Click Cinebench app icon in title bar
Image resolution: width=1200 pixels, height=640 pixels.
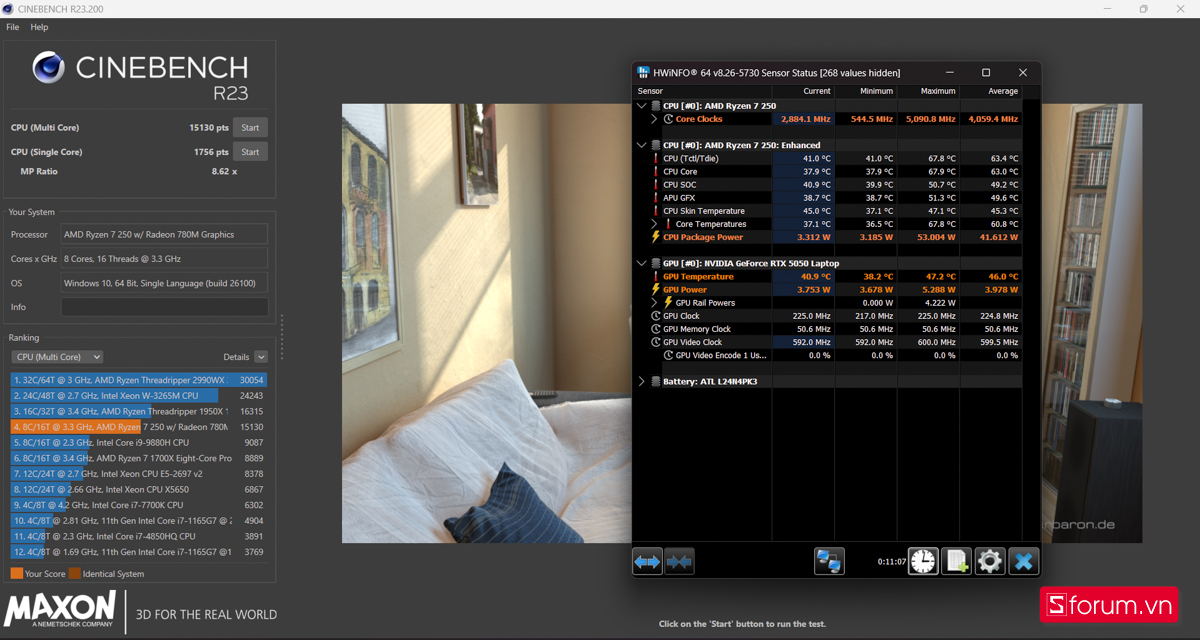[x=9, y=9]
